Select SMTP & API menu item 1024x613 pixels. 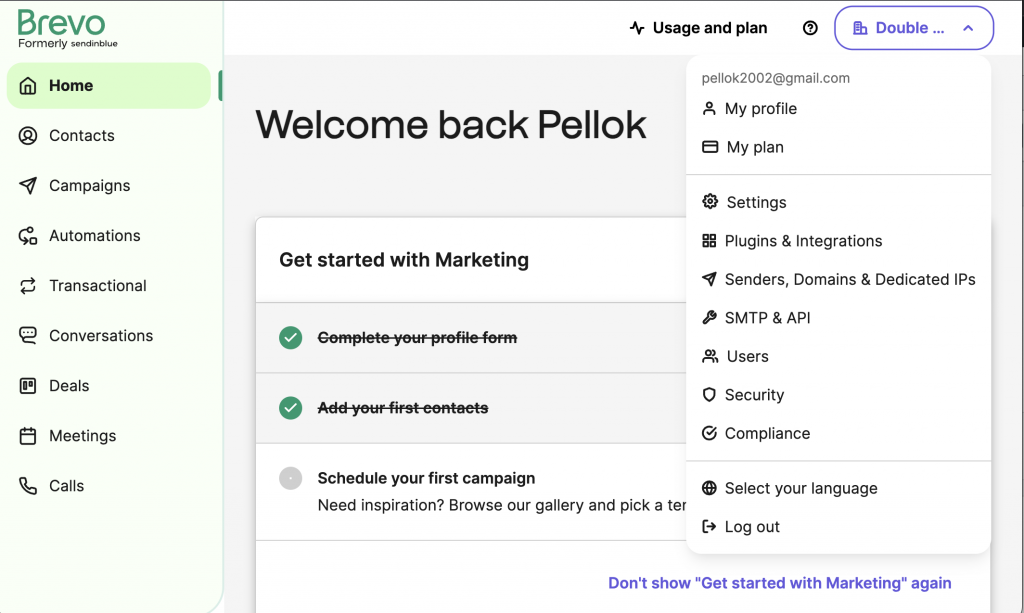(x=767, y=318)
